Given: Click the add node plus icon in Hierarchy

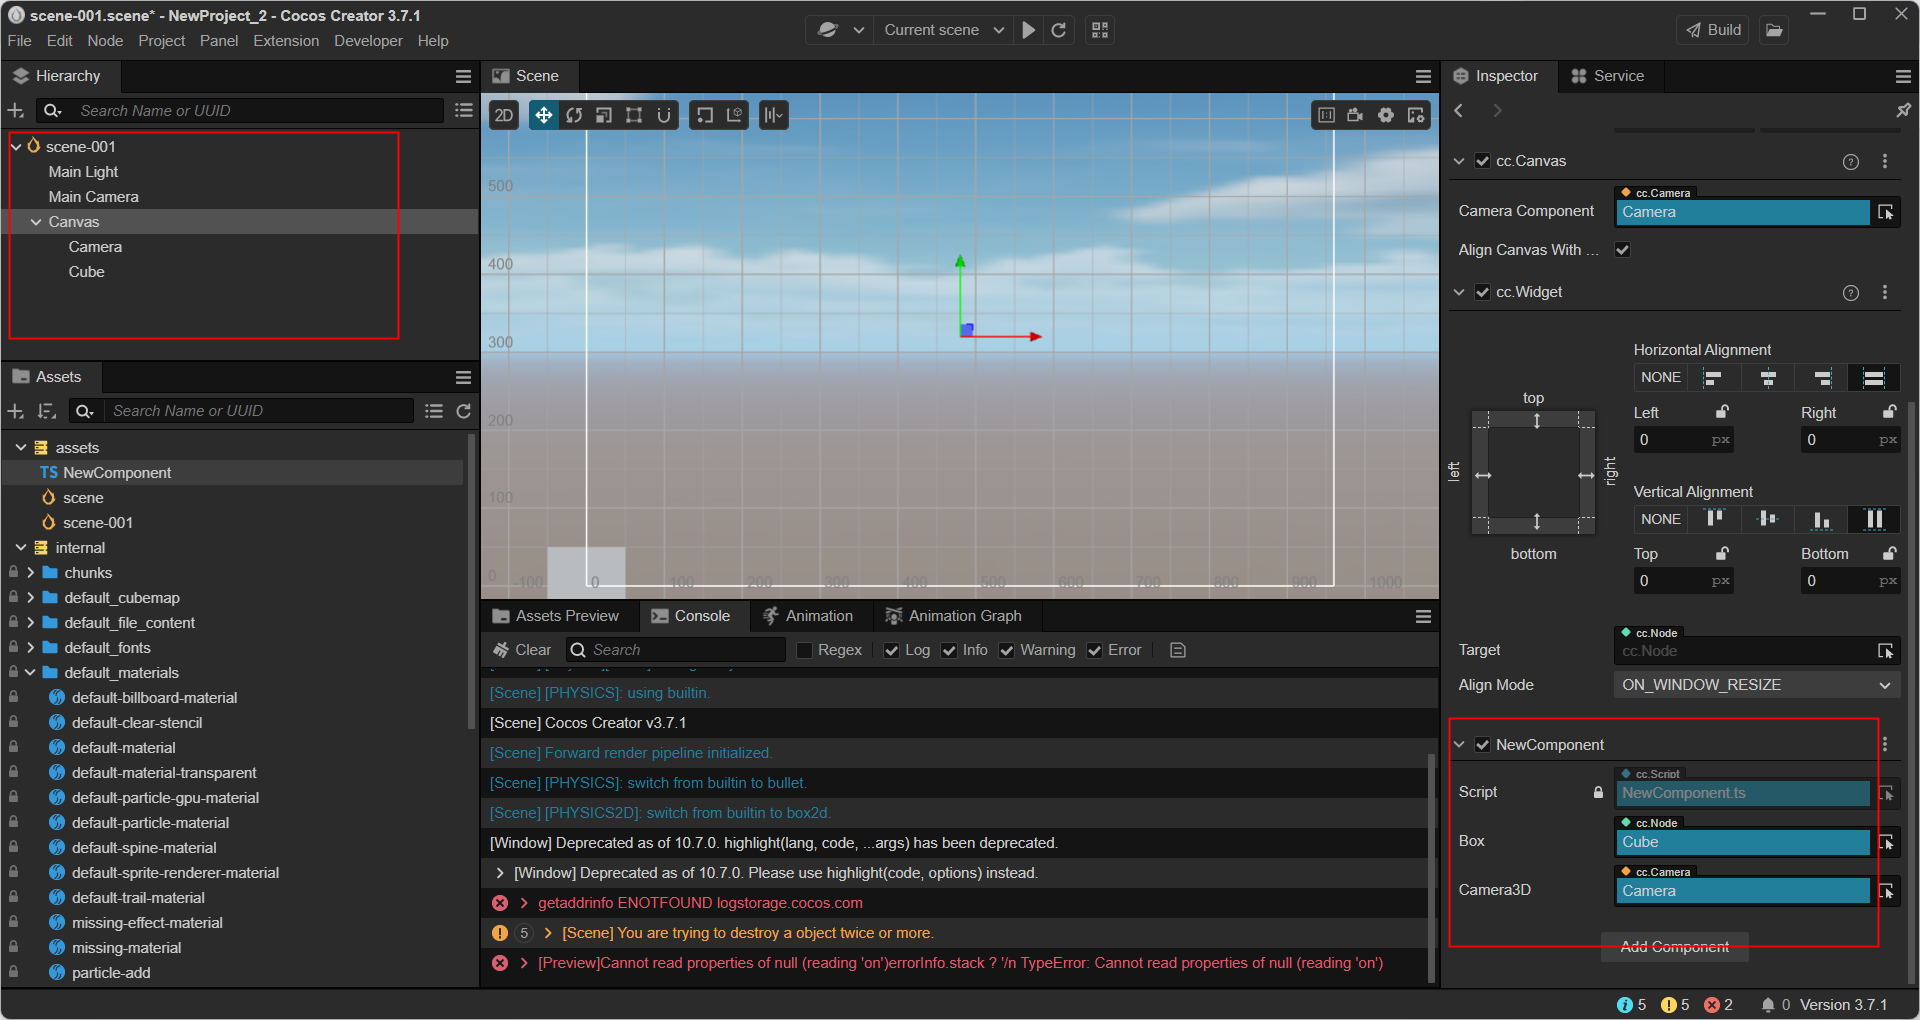Looking at the screenshot, I should [16, 110].
